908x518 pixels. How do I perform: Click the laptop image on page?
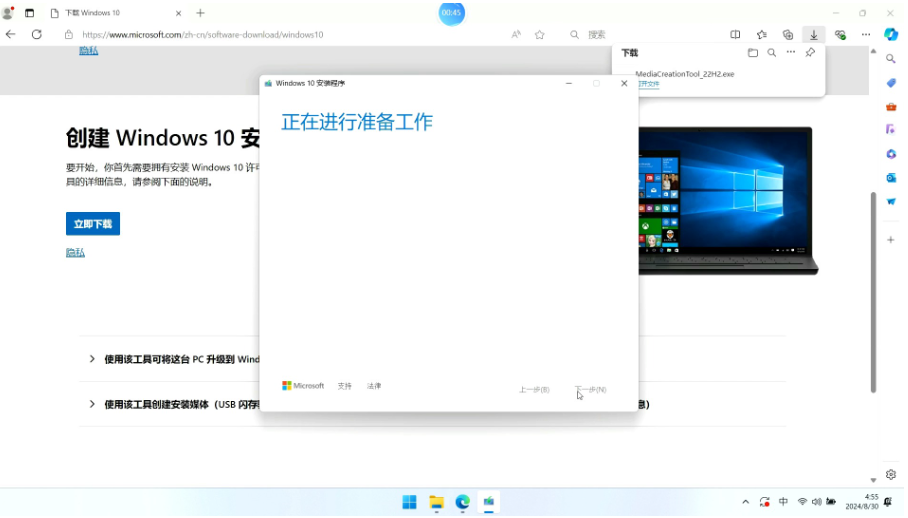coord(728,201)
